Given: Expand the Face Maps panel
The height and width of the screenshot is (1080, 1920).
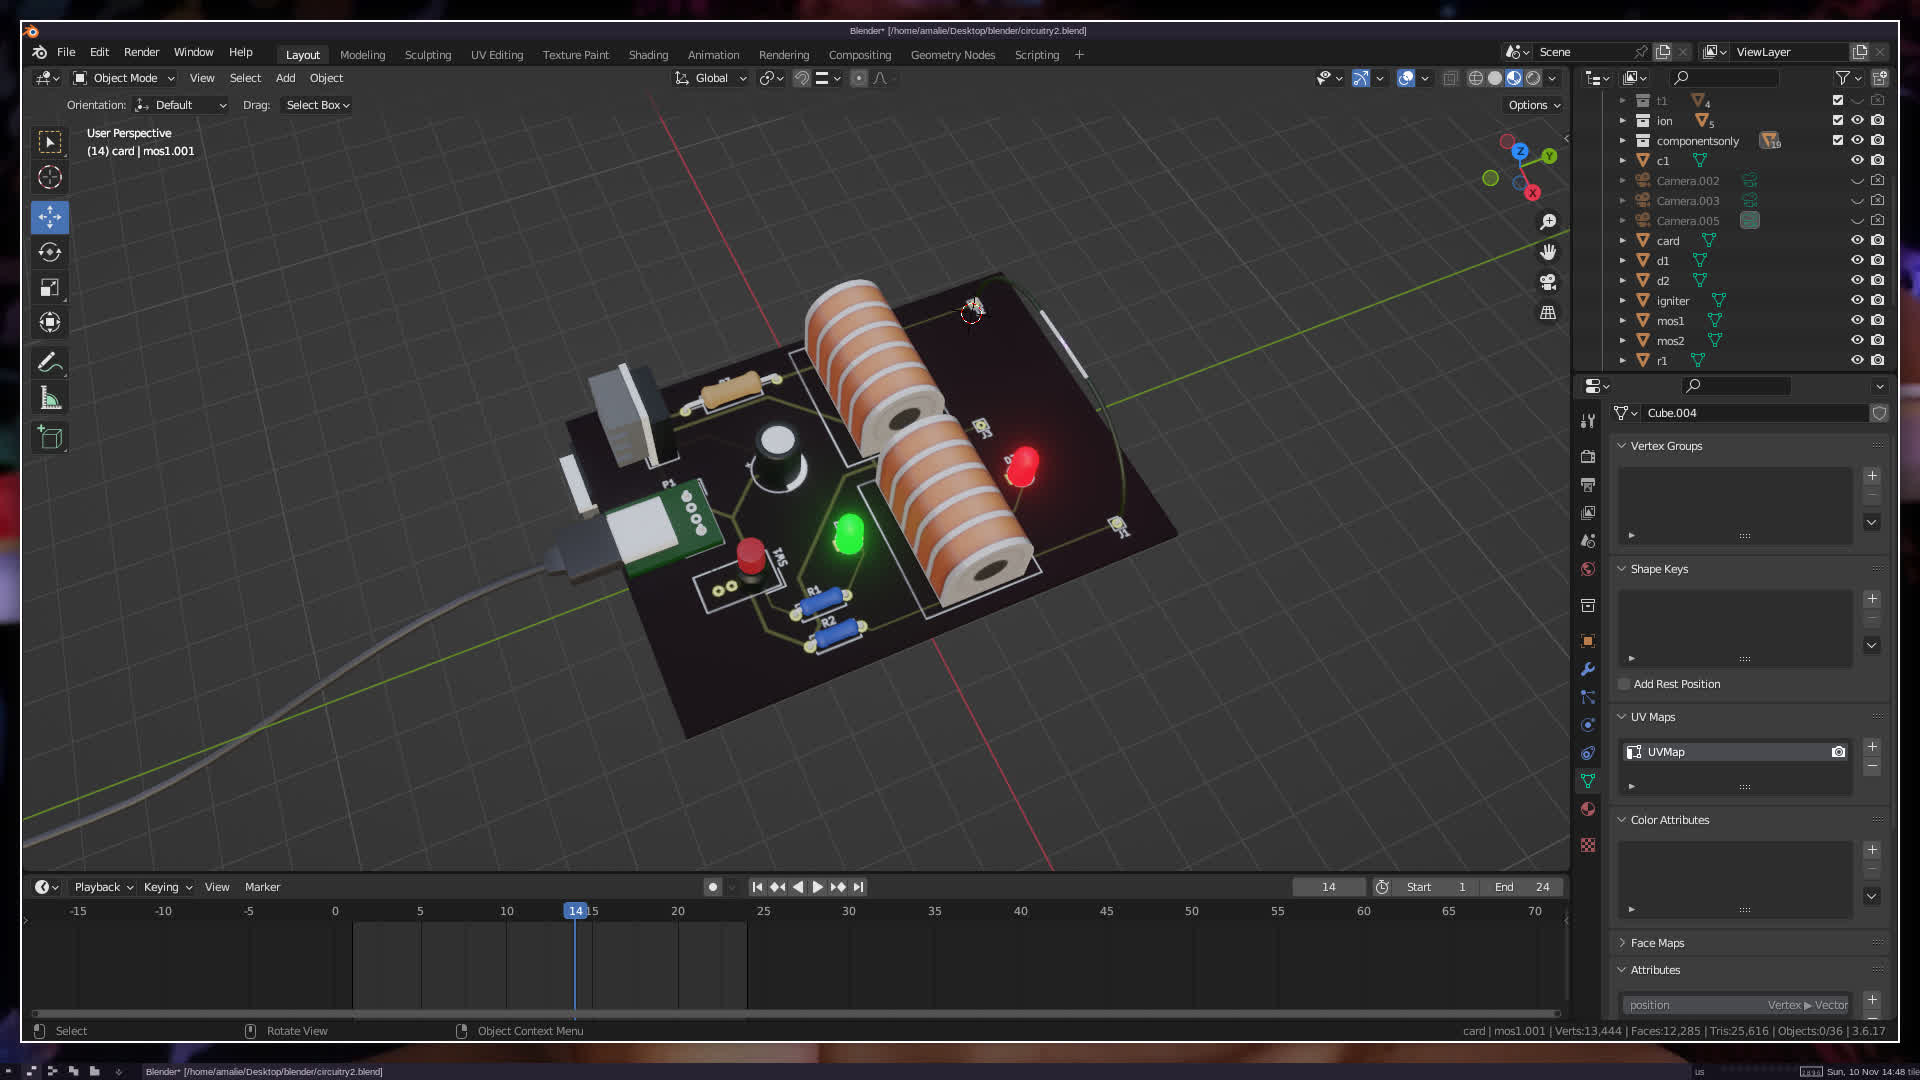Looking at the screenshot, I should point(1657,943).
